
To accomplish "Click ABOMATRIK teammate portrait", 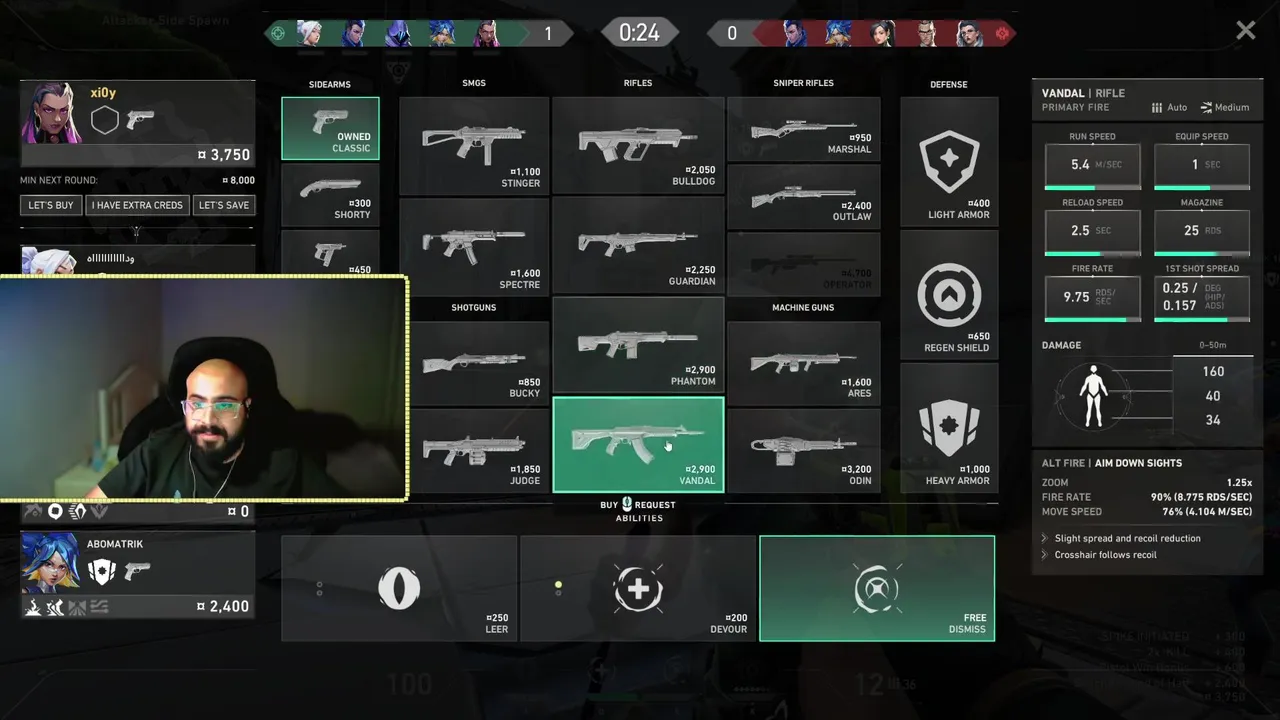I will click(50, 563).
